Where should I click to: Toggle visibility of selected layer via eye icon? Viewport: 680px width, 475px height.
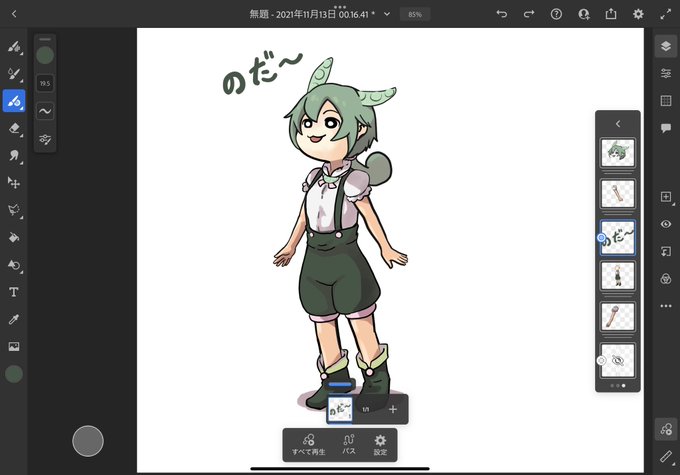(666, 224)
